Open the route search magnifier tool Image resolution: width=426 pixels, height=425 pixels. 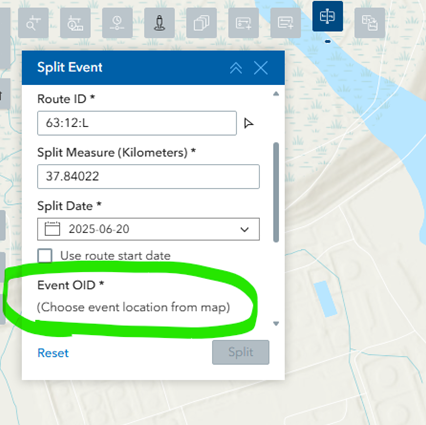33,23
